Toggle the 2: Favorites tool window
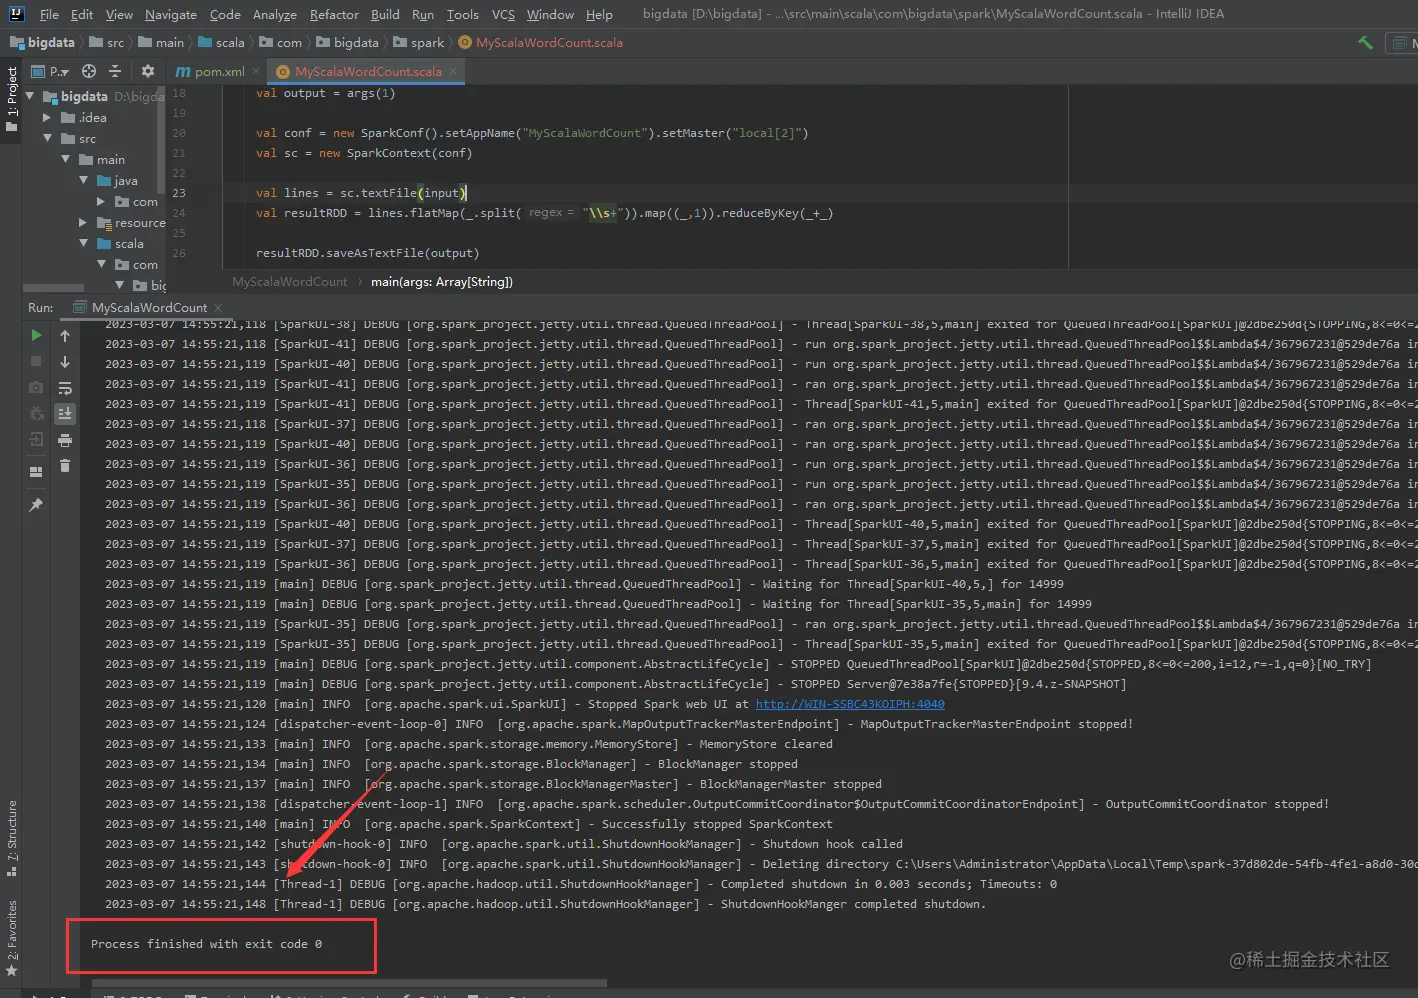1418x998 pixels. pos(12,938)
